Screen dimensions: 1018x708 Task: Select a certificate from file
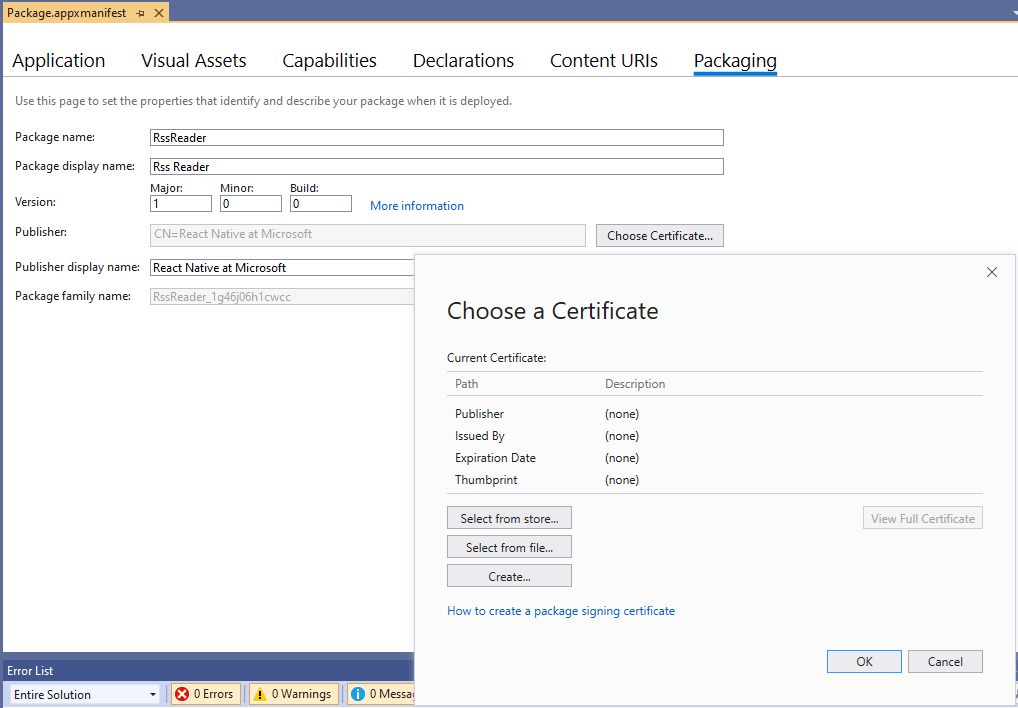pyautogui.click(x=509, y=546)
